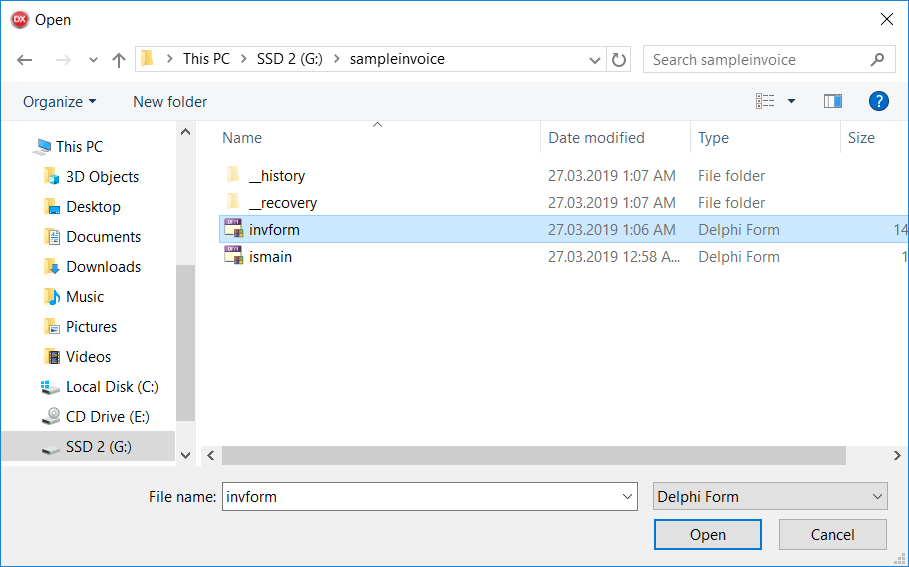909x567 pixels.
Task: Open the Organize menu
Action: (59, 102)
